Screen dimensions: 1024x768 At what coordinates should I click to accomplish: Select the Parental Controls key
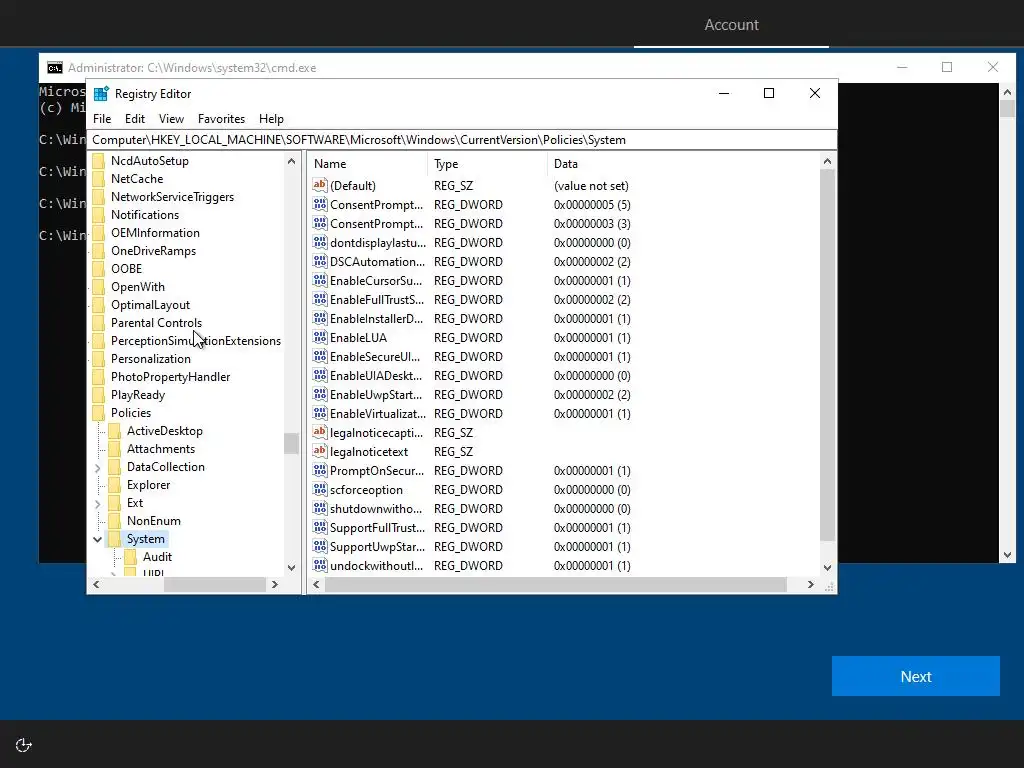coord(156,323)
